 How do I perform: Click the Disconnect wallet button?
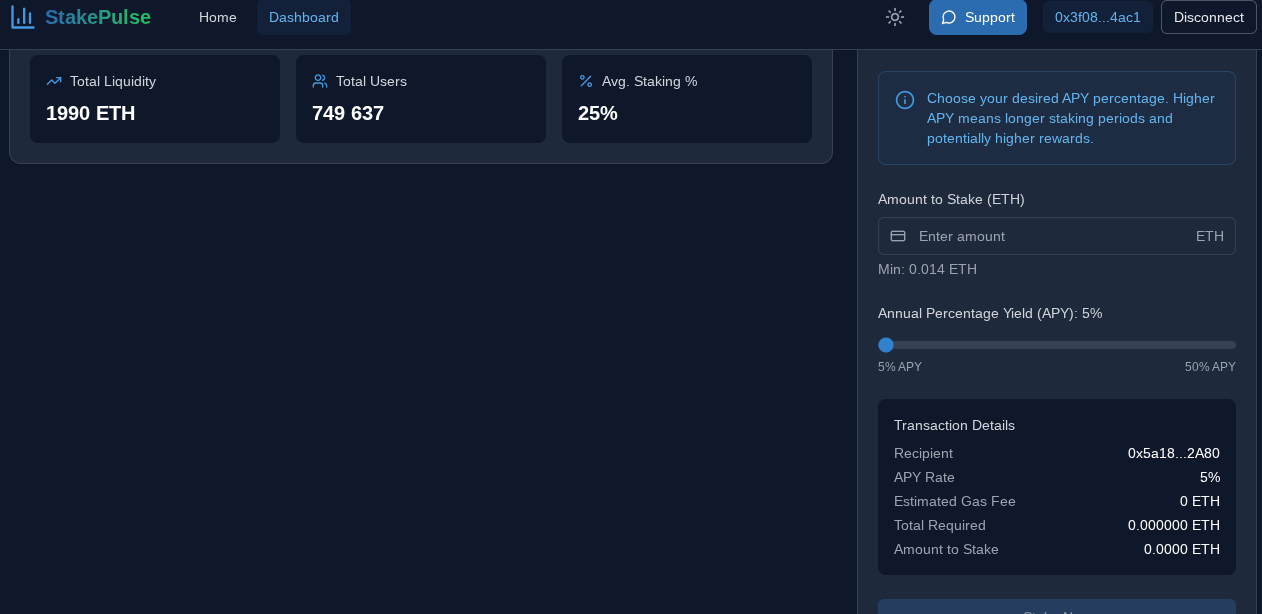click(x=1208, y=17)
